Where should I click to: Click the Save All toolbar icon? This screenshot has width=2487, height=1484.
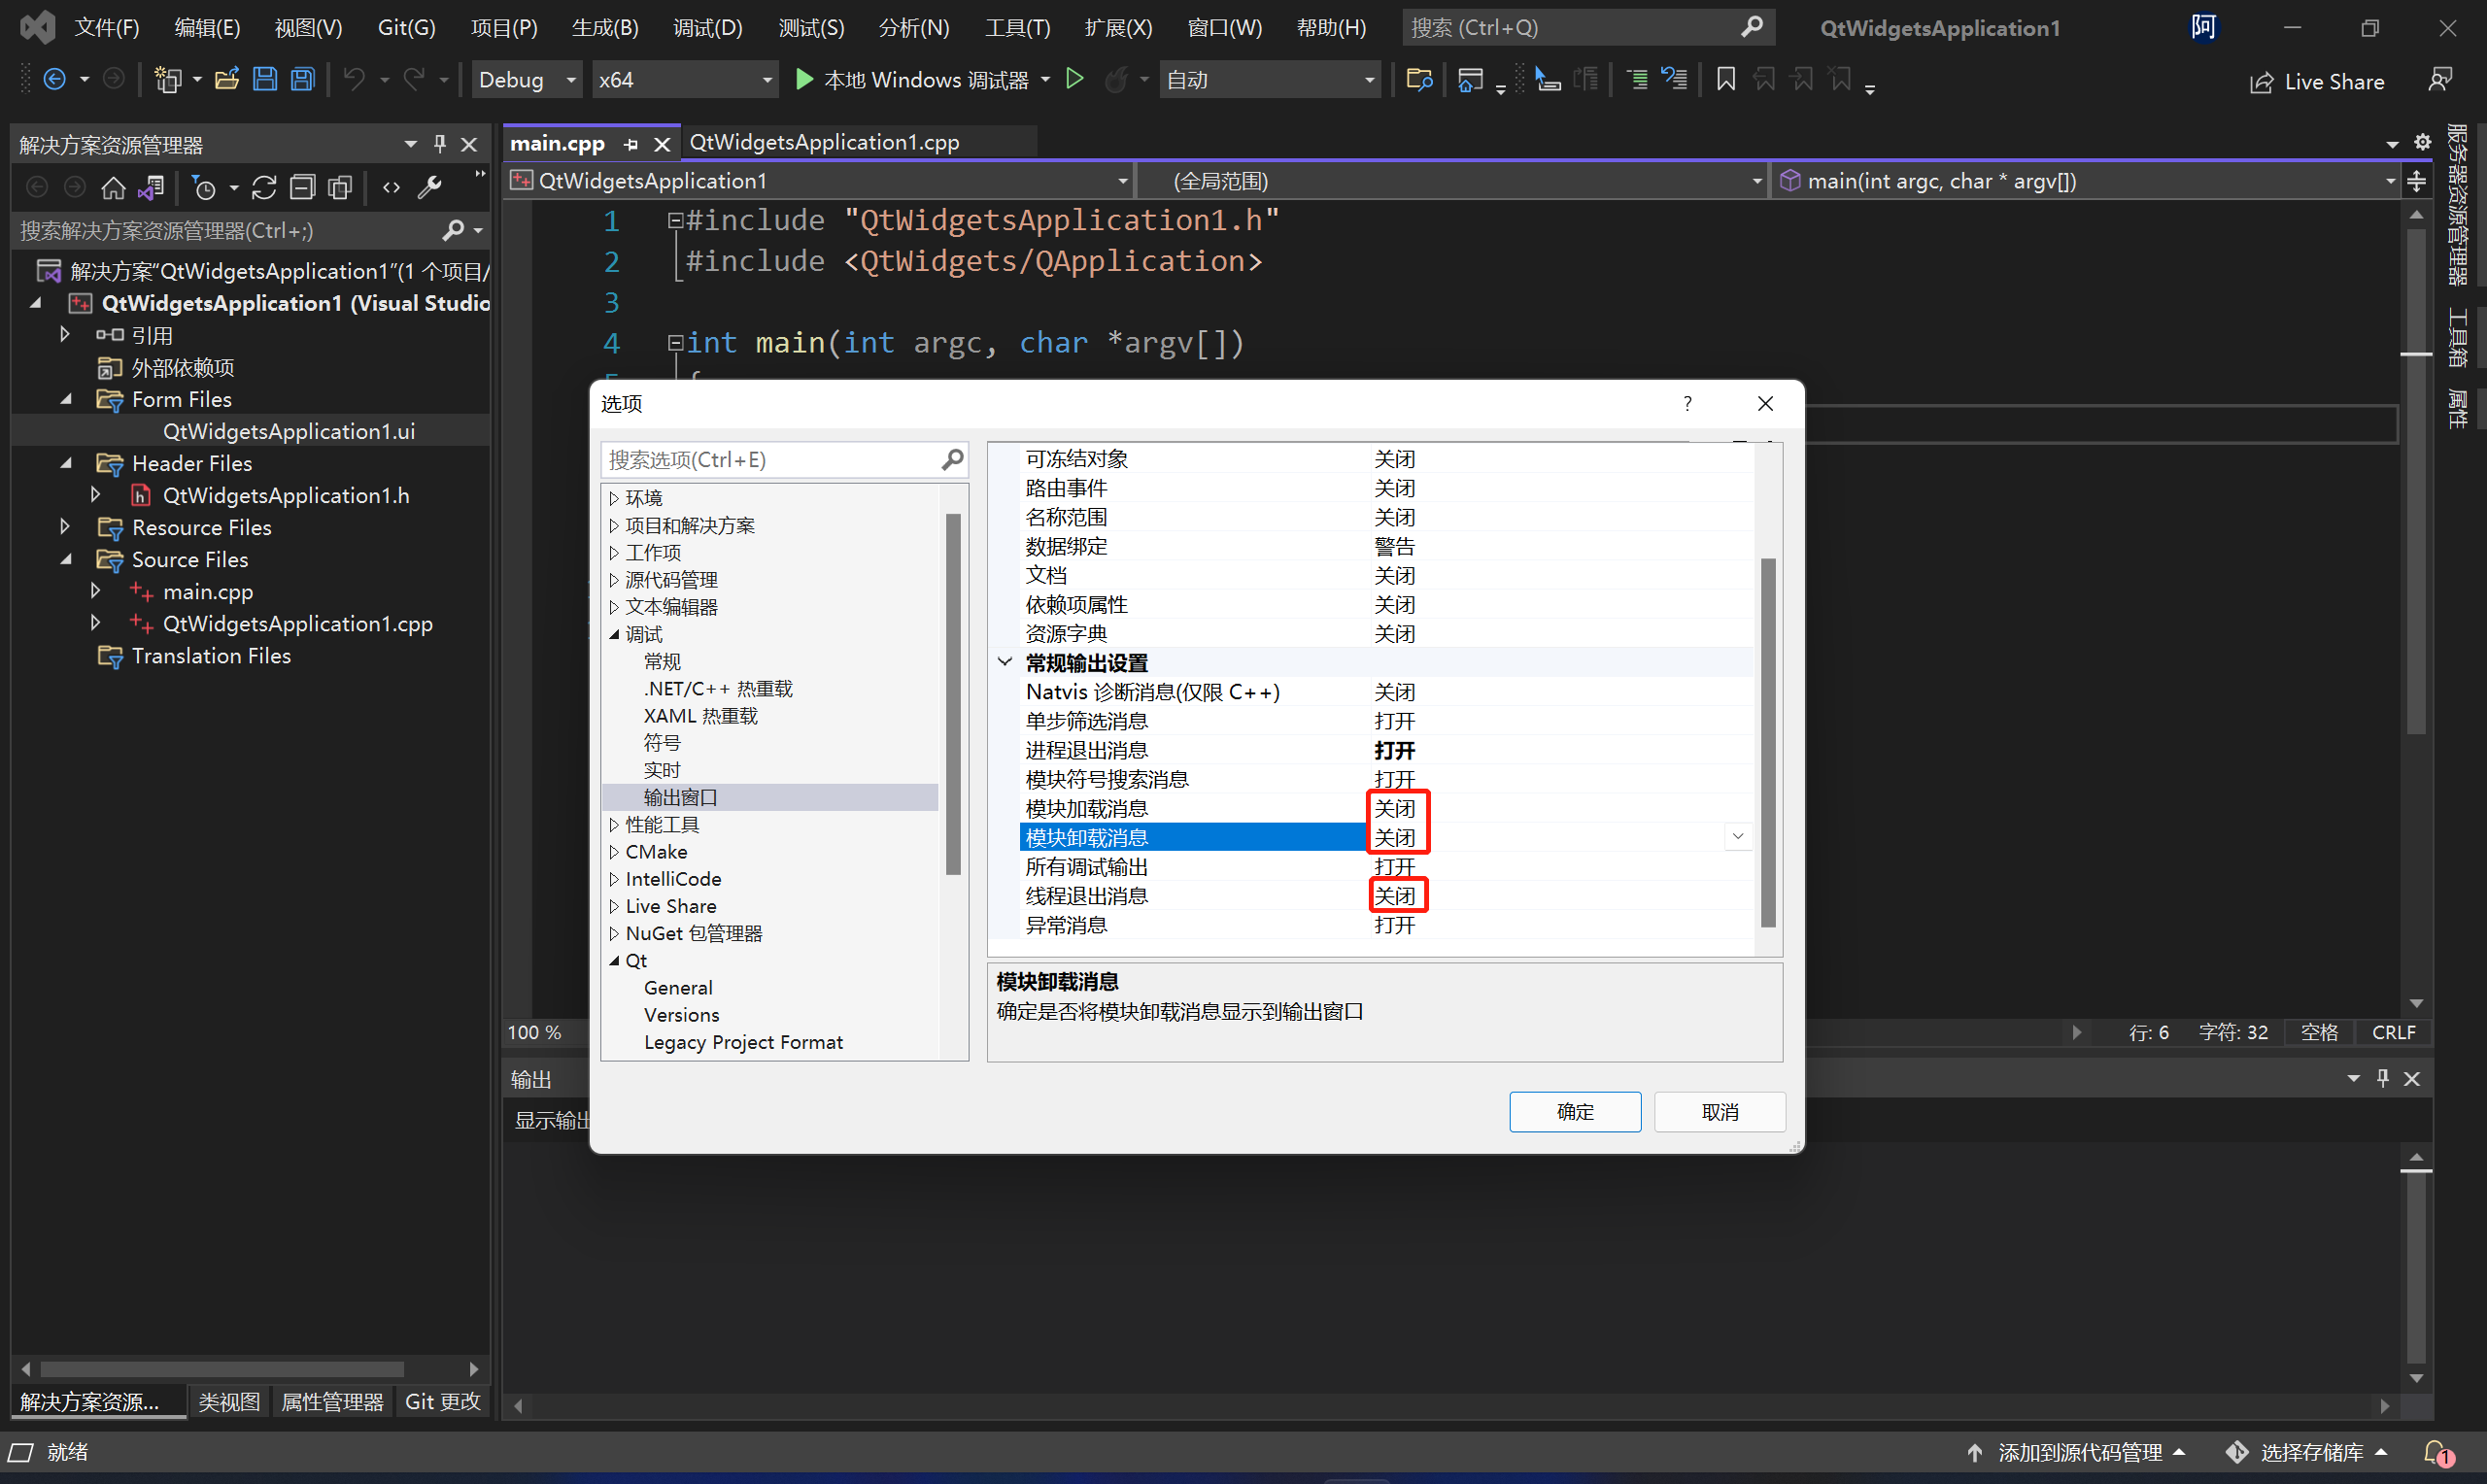(x=303, y=79)
